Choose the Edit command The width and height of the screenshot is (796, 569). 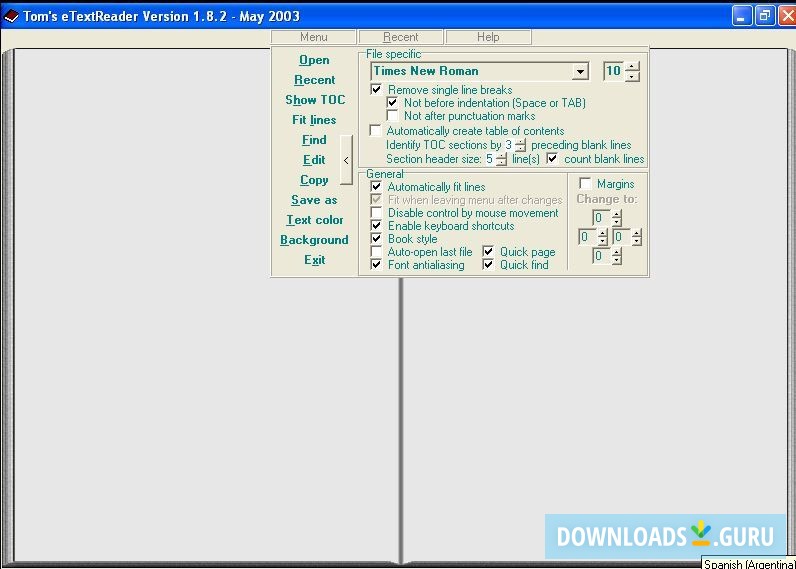pos(314,160)
